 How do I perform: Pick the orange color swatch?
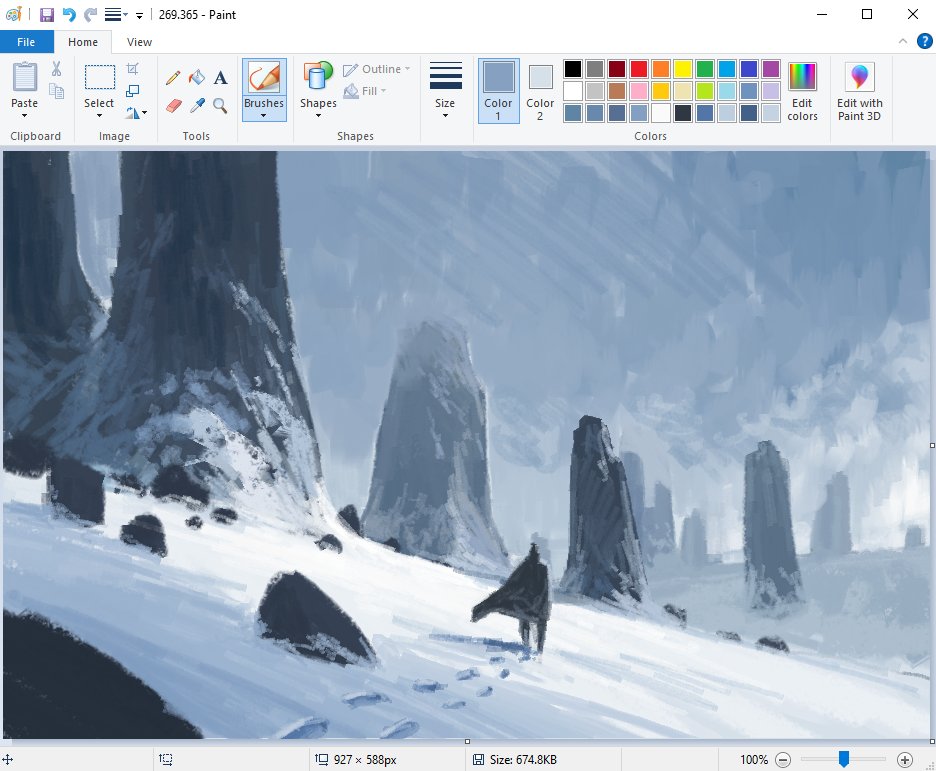coord(661,69)
